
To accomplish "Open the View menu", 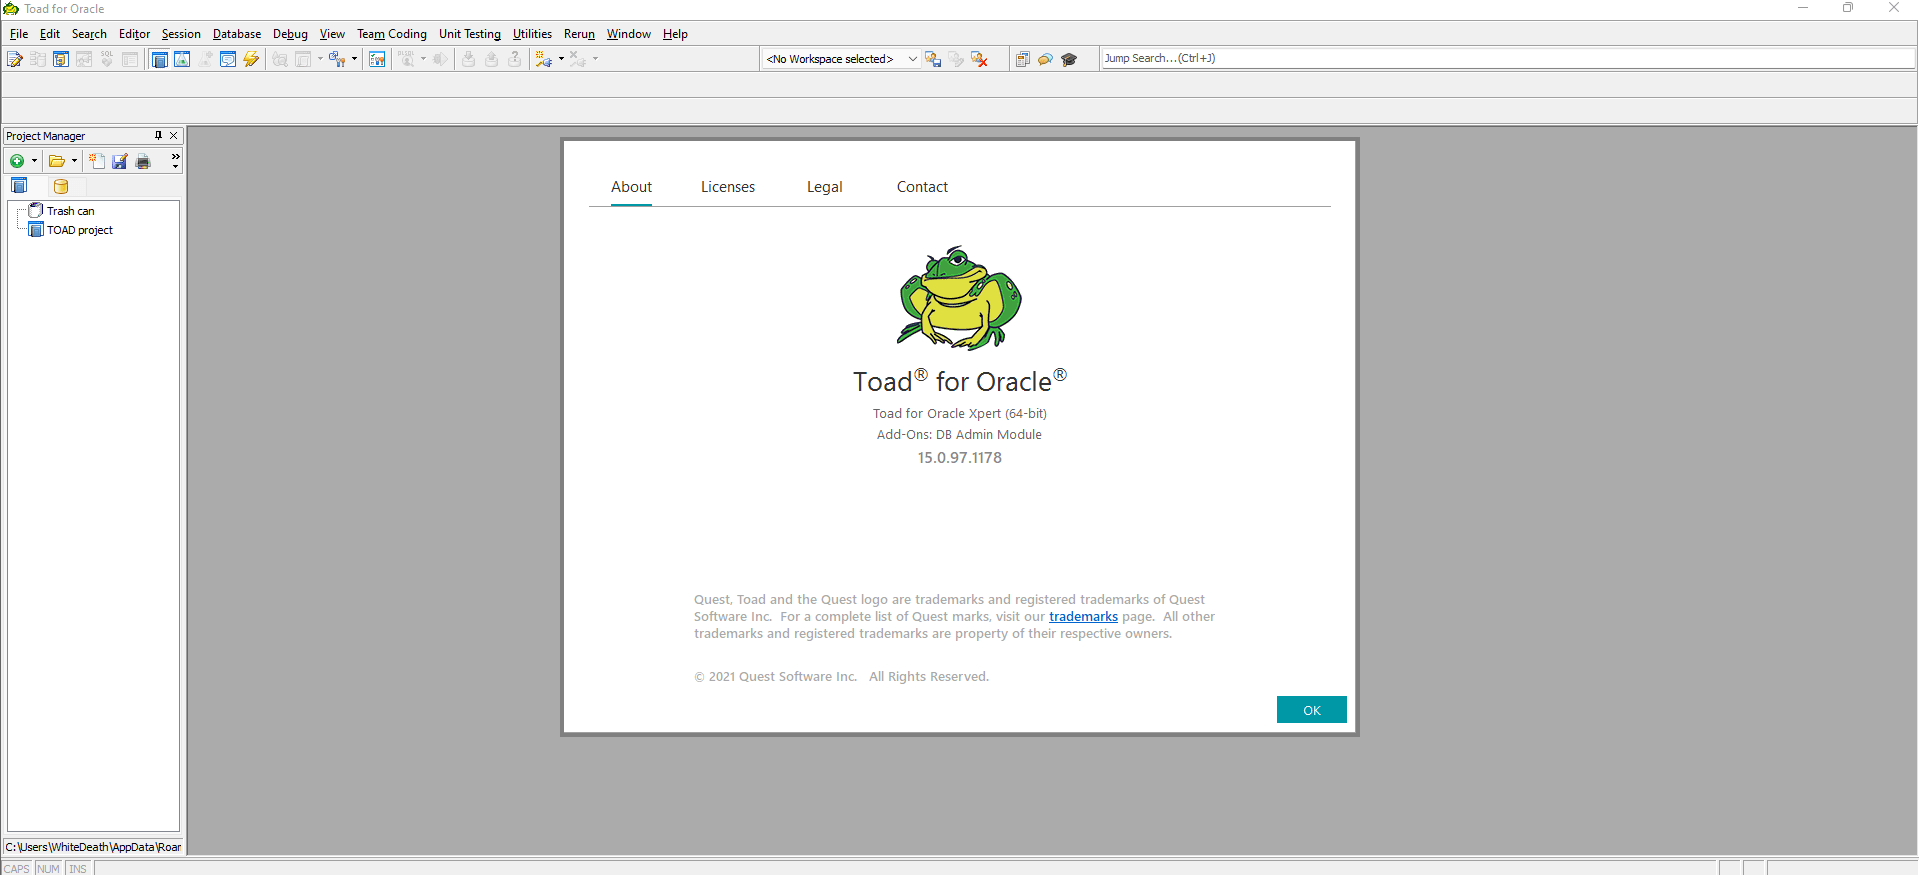I will [x=332, y=34].
